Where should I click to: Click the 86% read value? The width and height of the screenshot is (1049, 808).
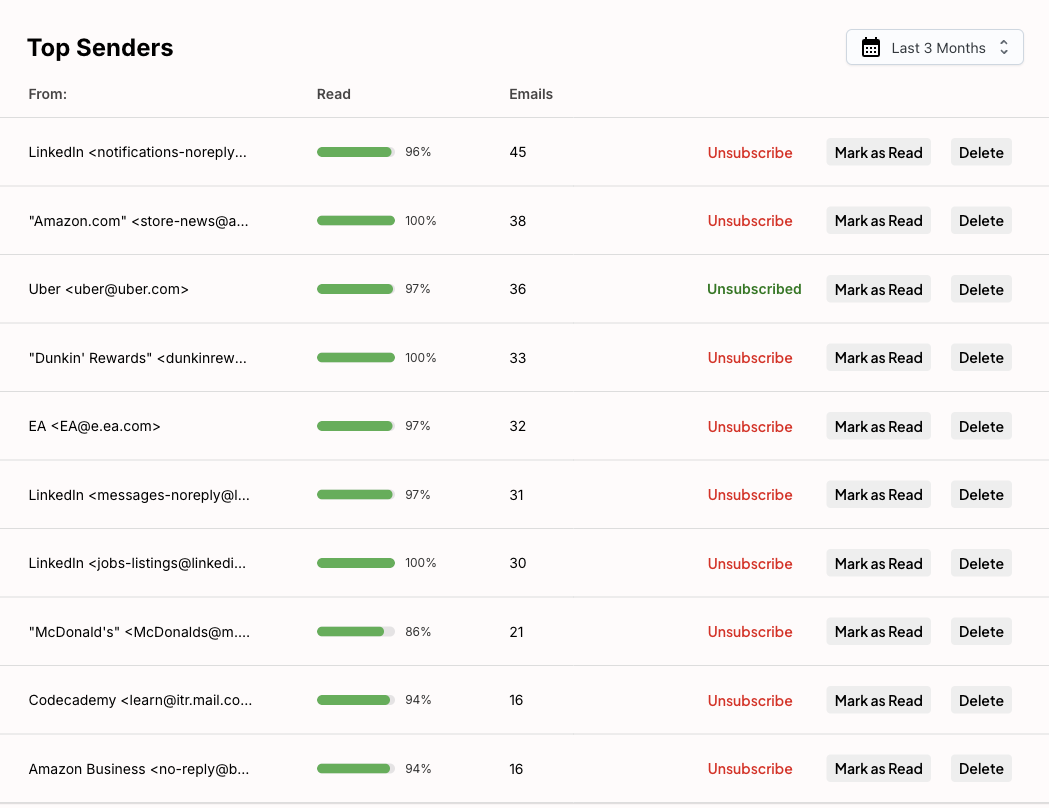(417, 631)
